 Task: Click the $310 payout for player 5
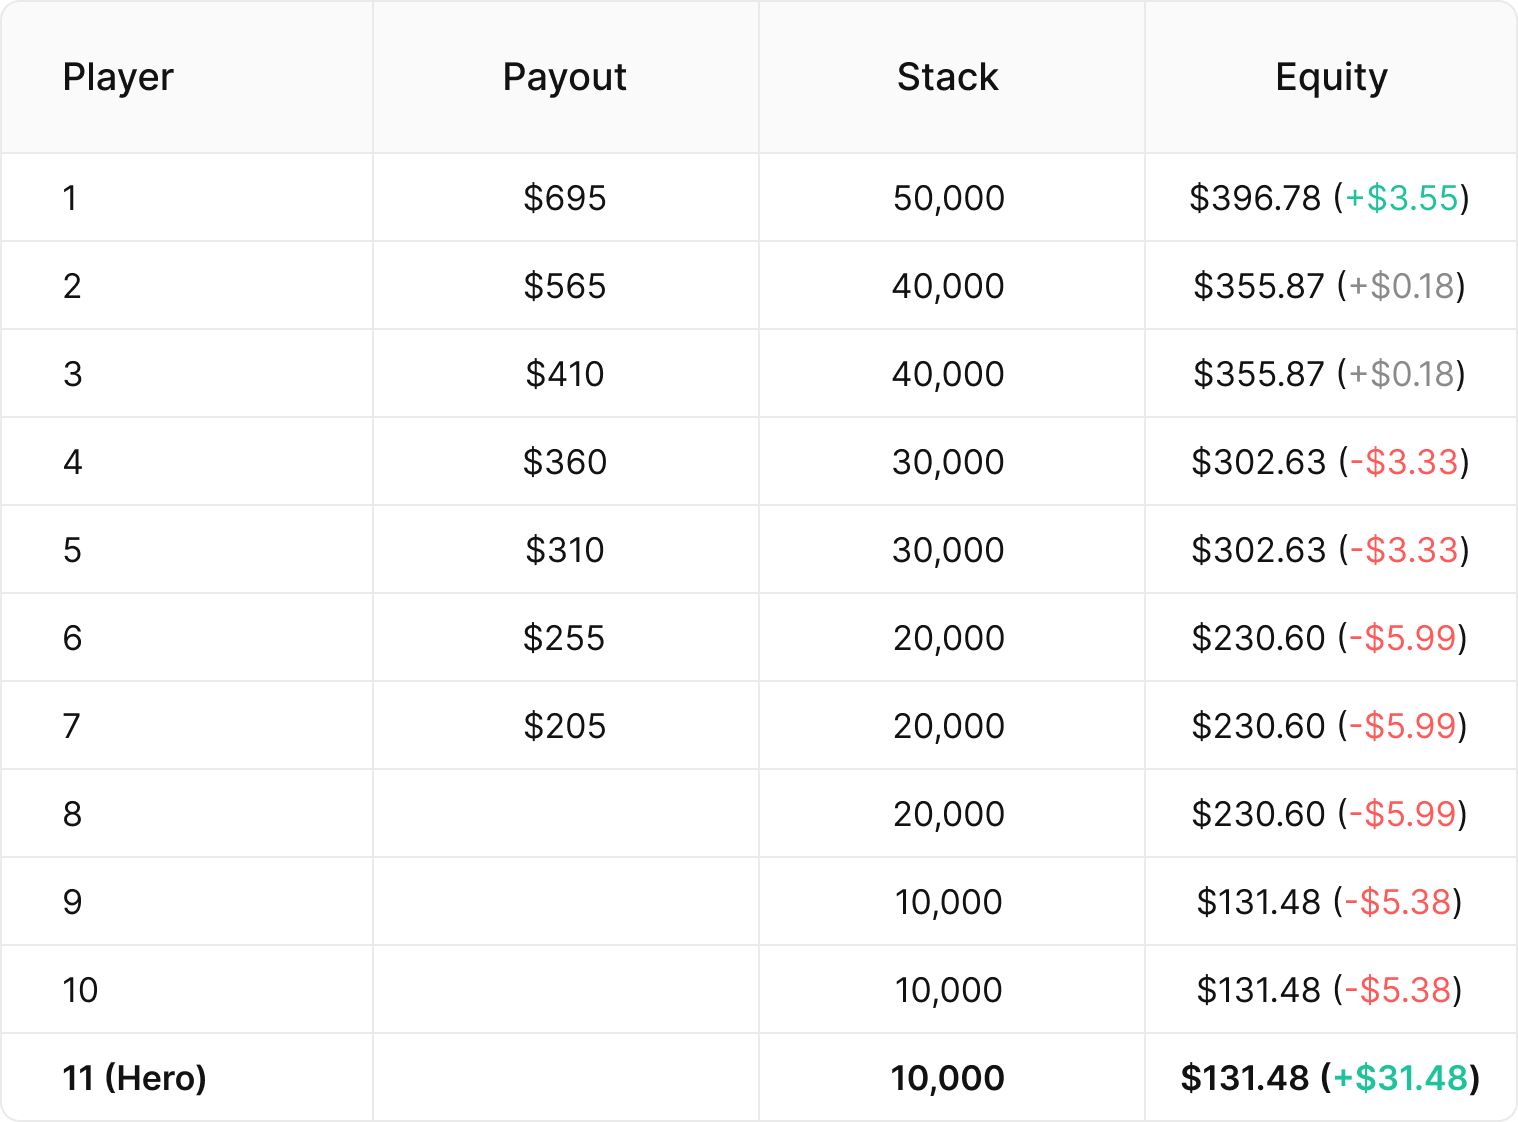tap(565, 550)
